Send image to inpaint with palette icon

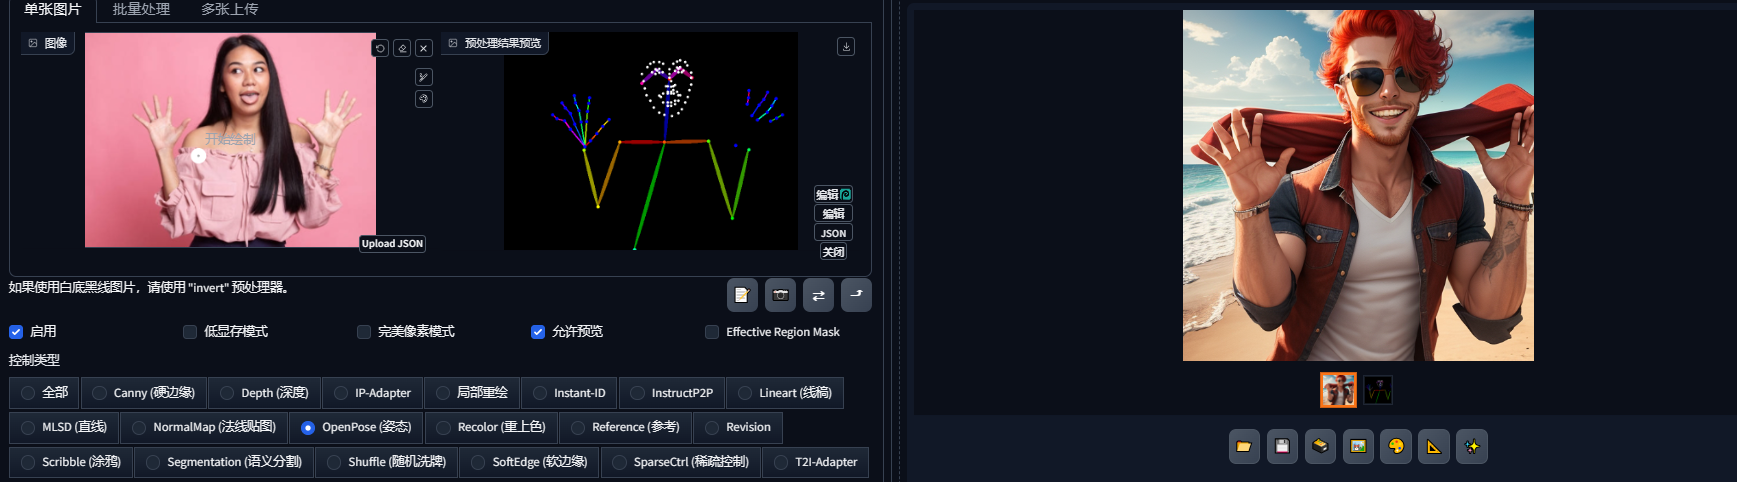pyautogui.click(x=1396, y=447)
